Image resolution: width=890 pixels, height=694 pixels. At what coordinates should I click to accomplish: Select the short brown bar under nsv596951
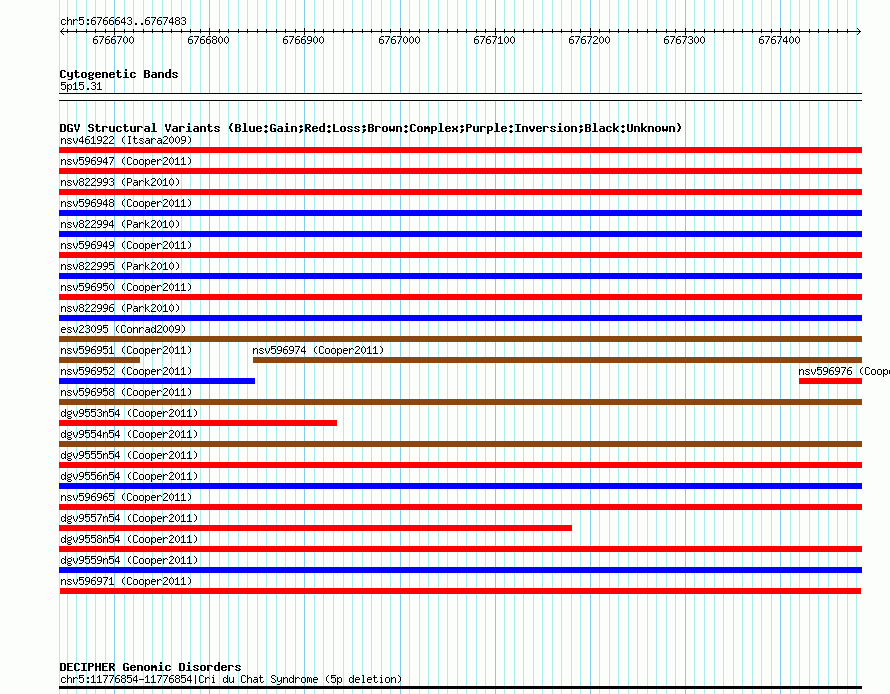coord(99,360)
